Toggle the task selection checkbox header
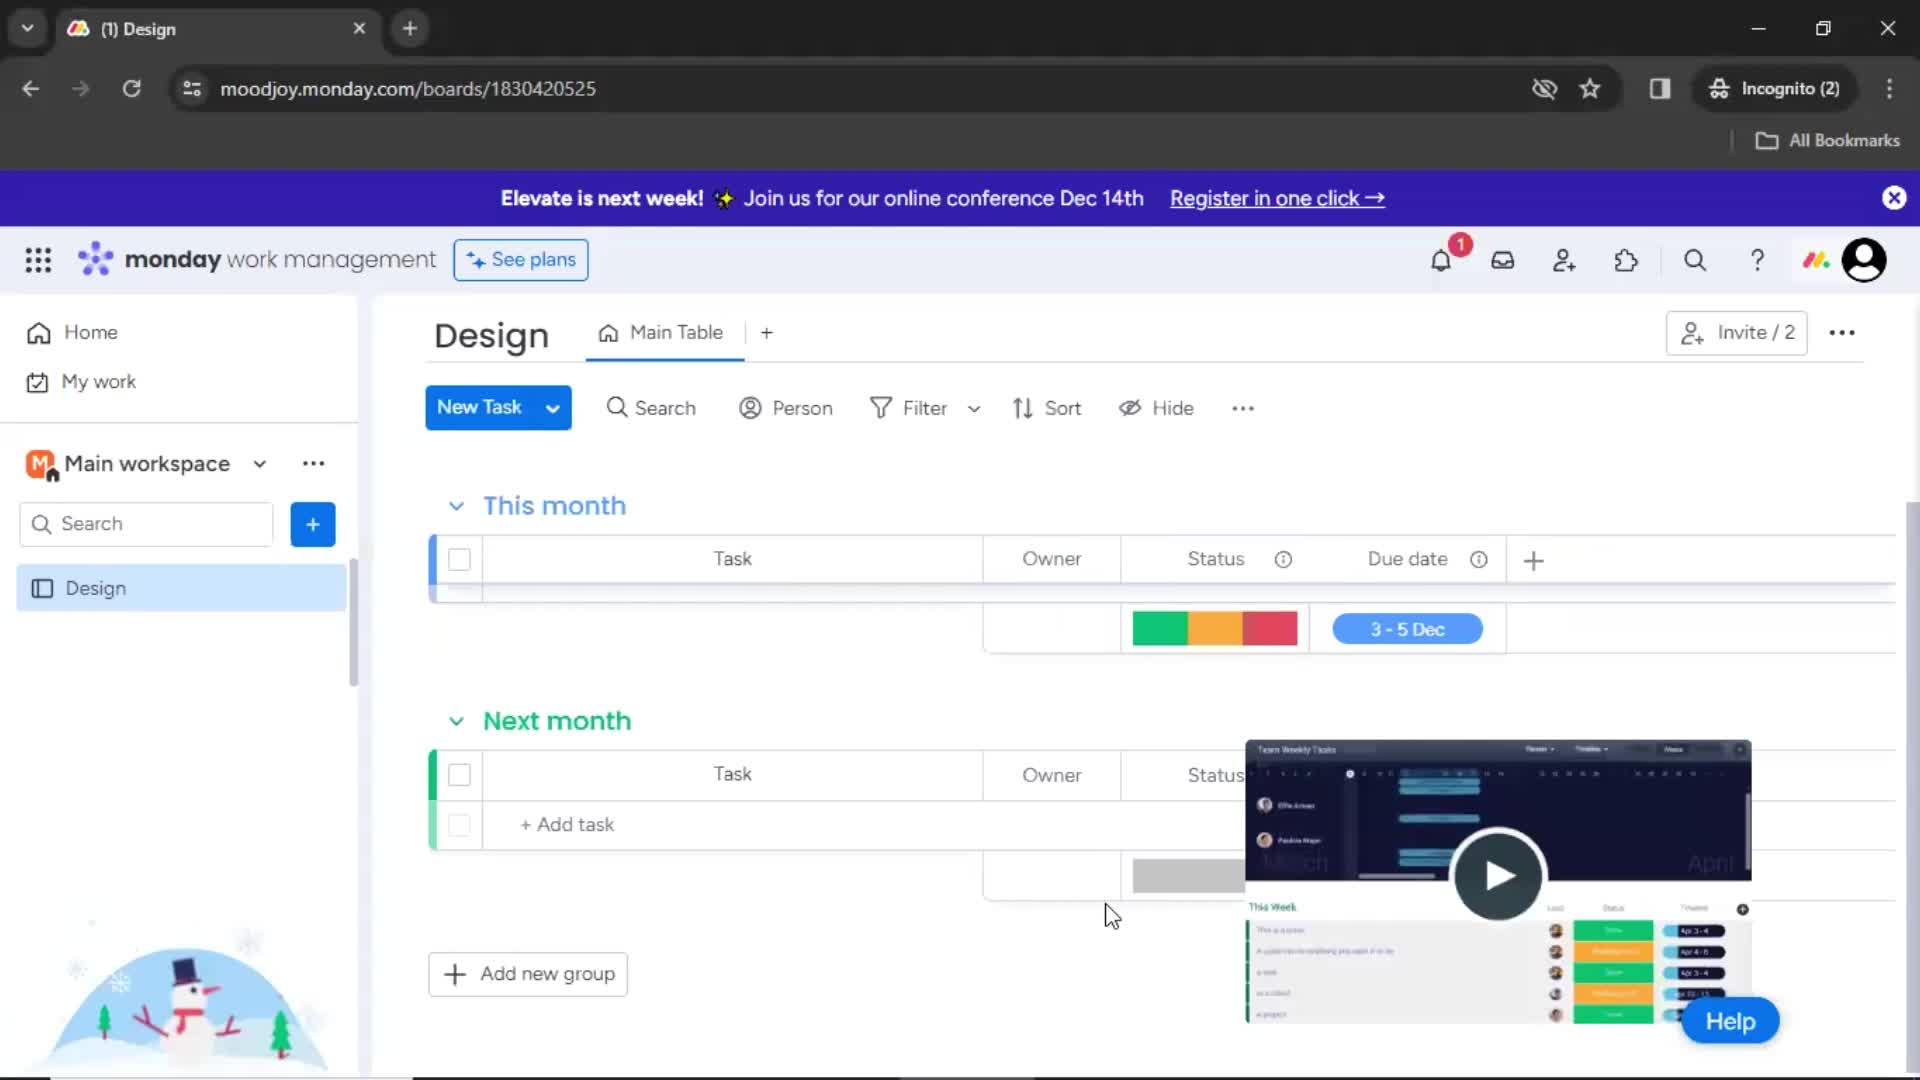The image size is (1920, 1080). pos(460,558)
